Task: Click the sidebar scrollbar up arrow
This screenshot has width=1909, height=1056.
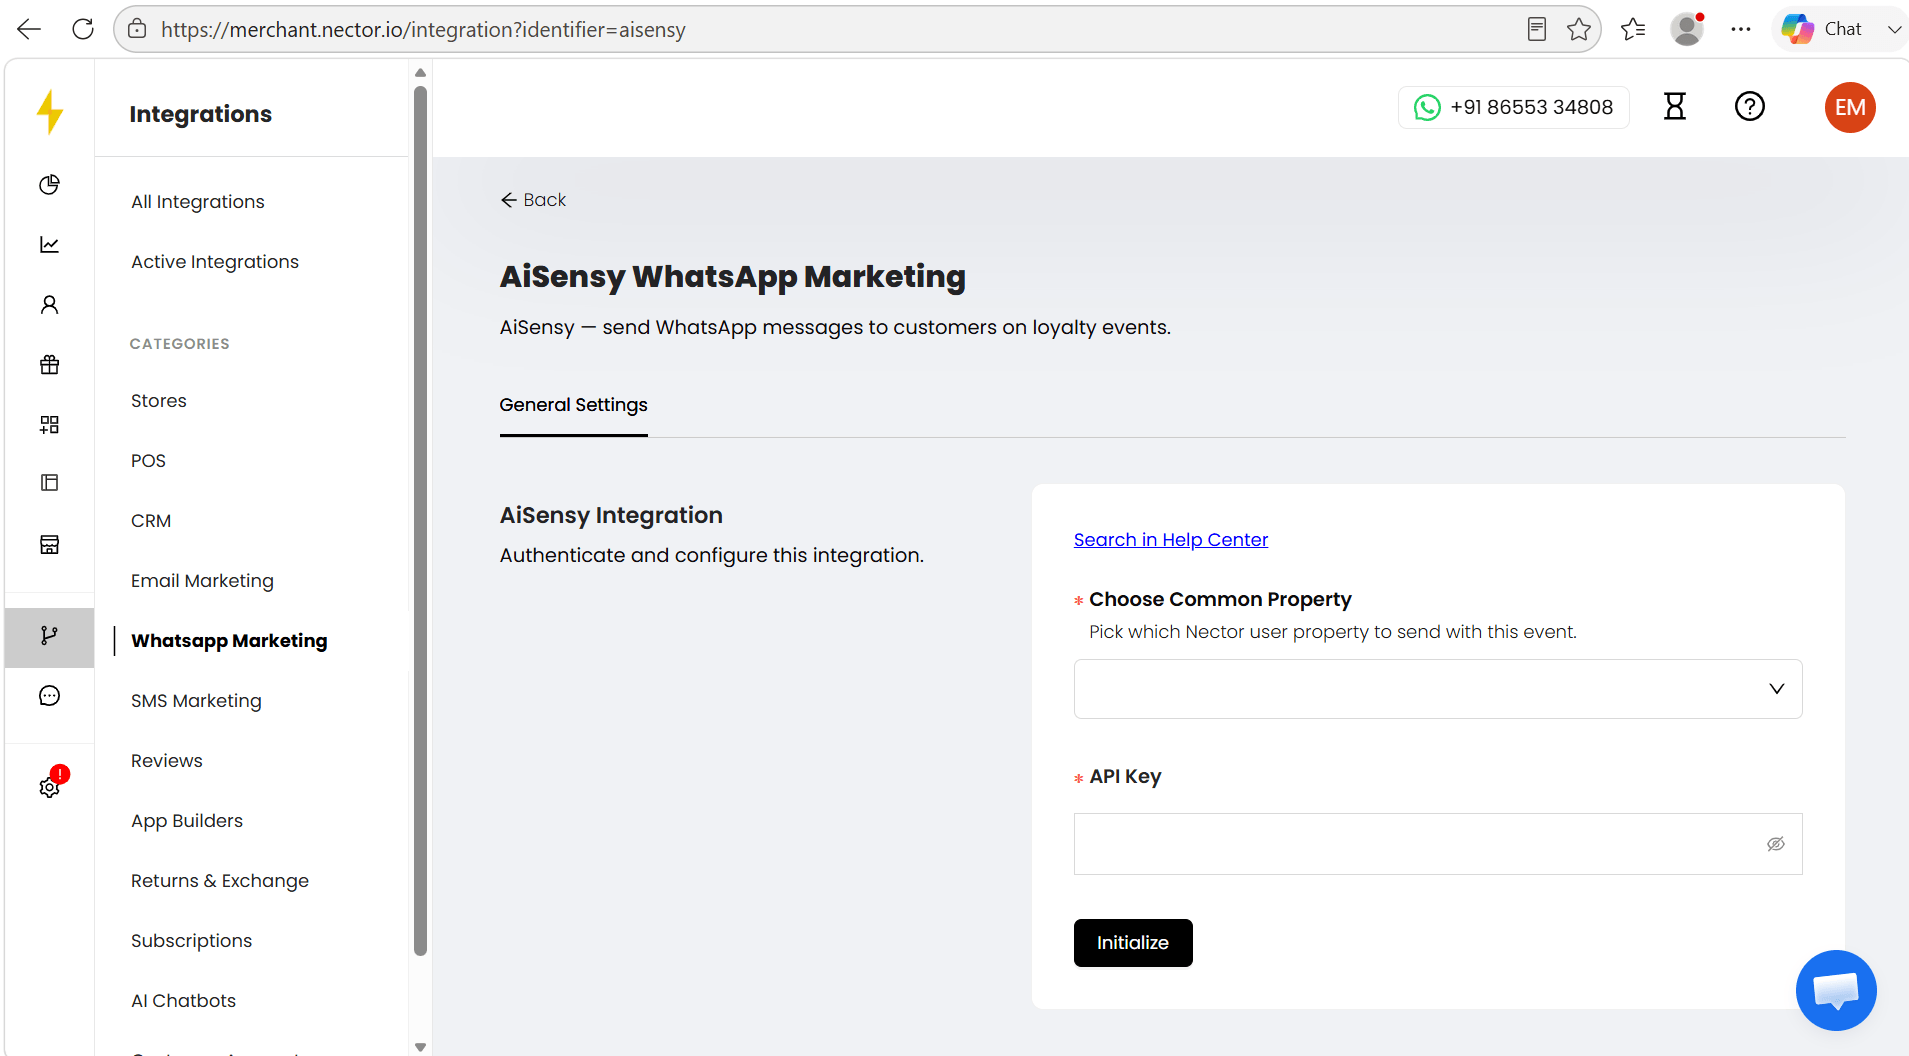Action: 420,72
